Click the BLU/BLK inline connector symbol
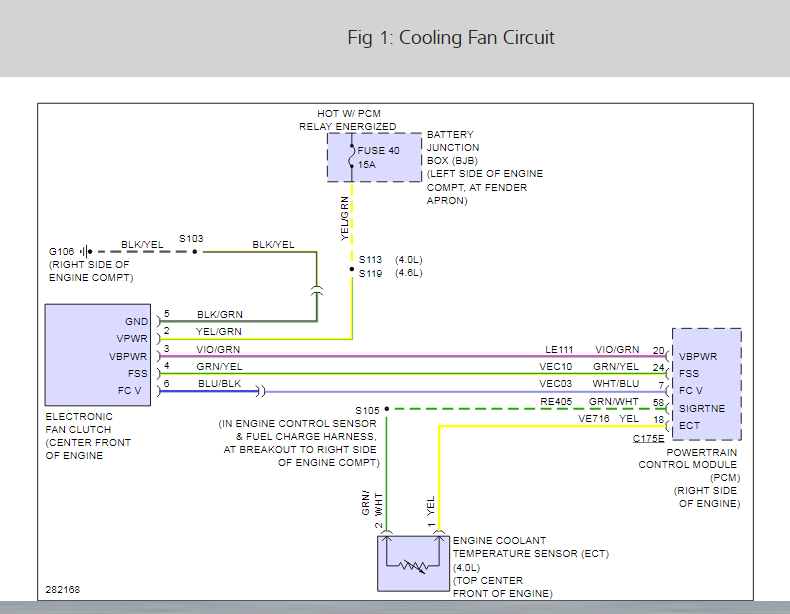Viewport: 790px width, 614px height. (260, 391)
